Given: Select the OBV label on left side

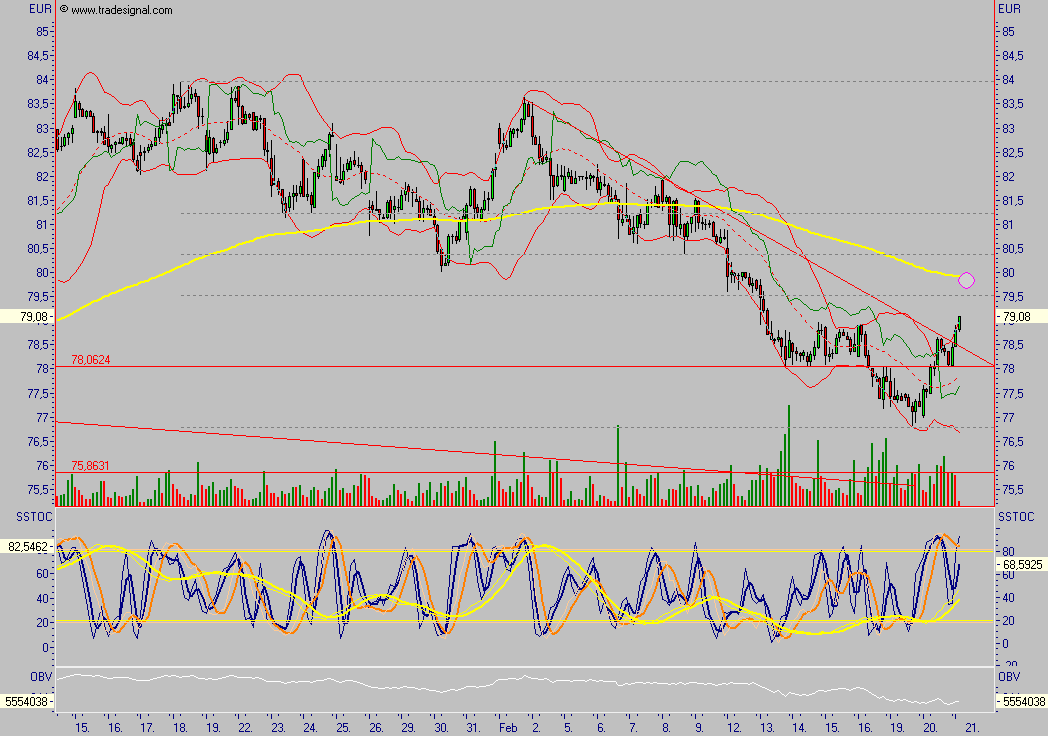Looking at the screenshot, I should click(41, 677).
